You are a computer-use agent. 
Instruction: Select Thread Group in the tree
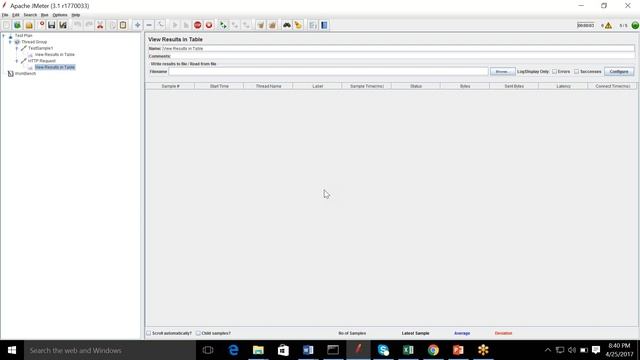click(x=34, y=42)
